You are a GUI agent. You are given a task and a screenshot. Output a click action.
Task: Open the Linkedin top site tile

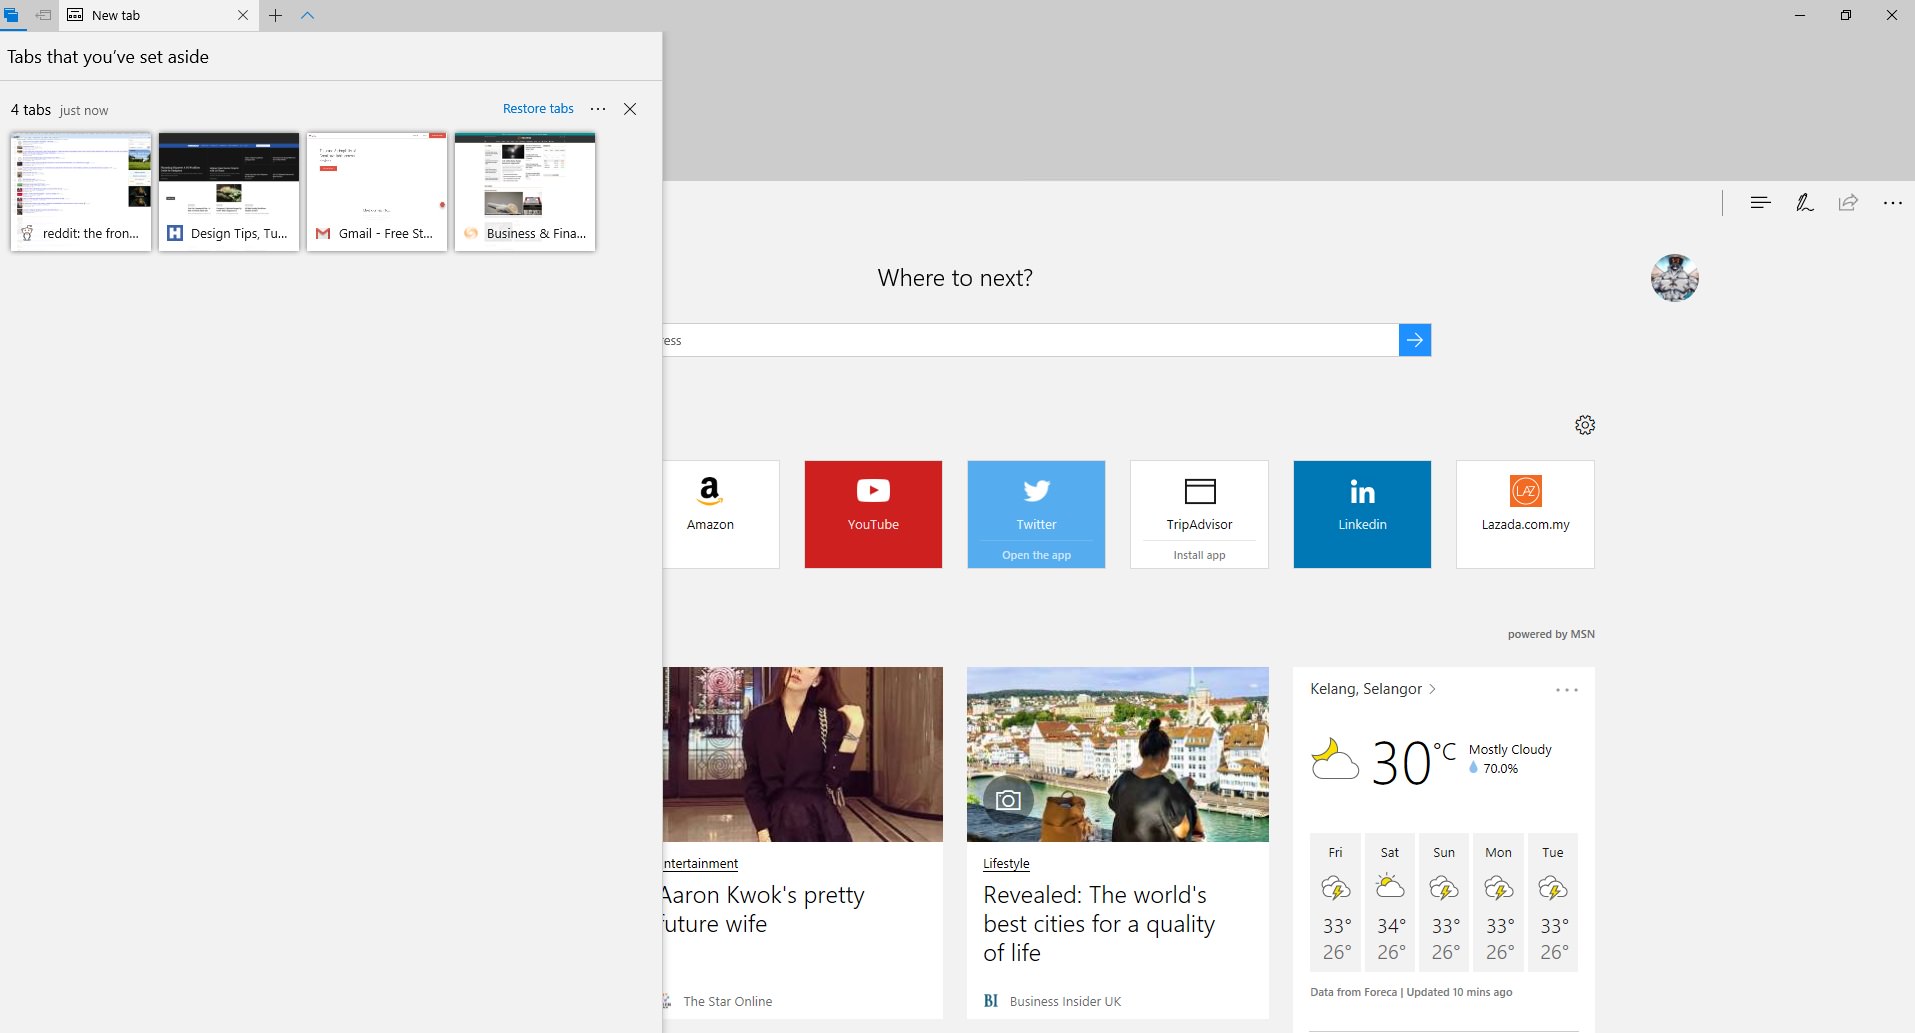coord(1362,514)
